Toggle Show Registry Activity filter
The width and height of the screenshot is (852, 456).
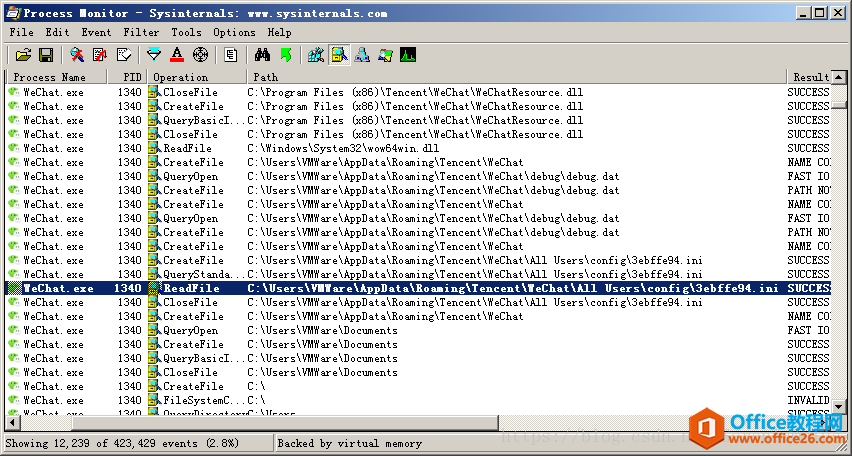click(x=317, y=54)
